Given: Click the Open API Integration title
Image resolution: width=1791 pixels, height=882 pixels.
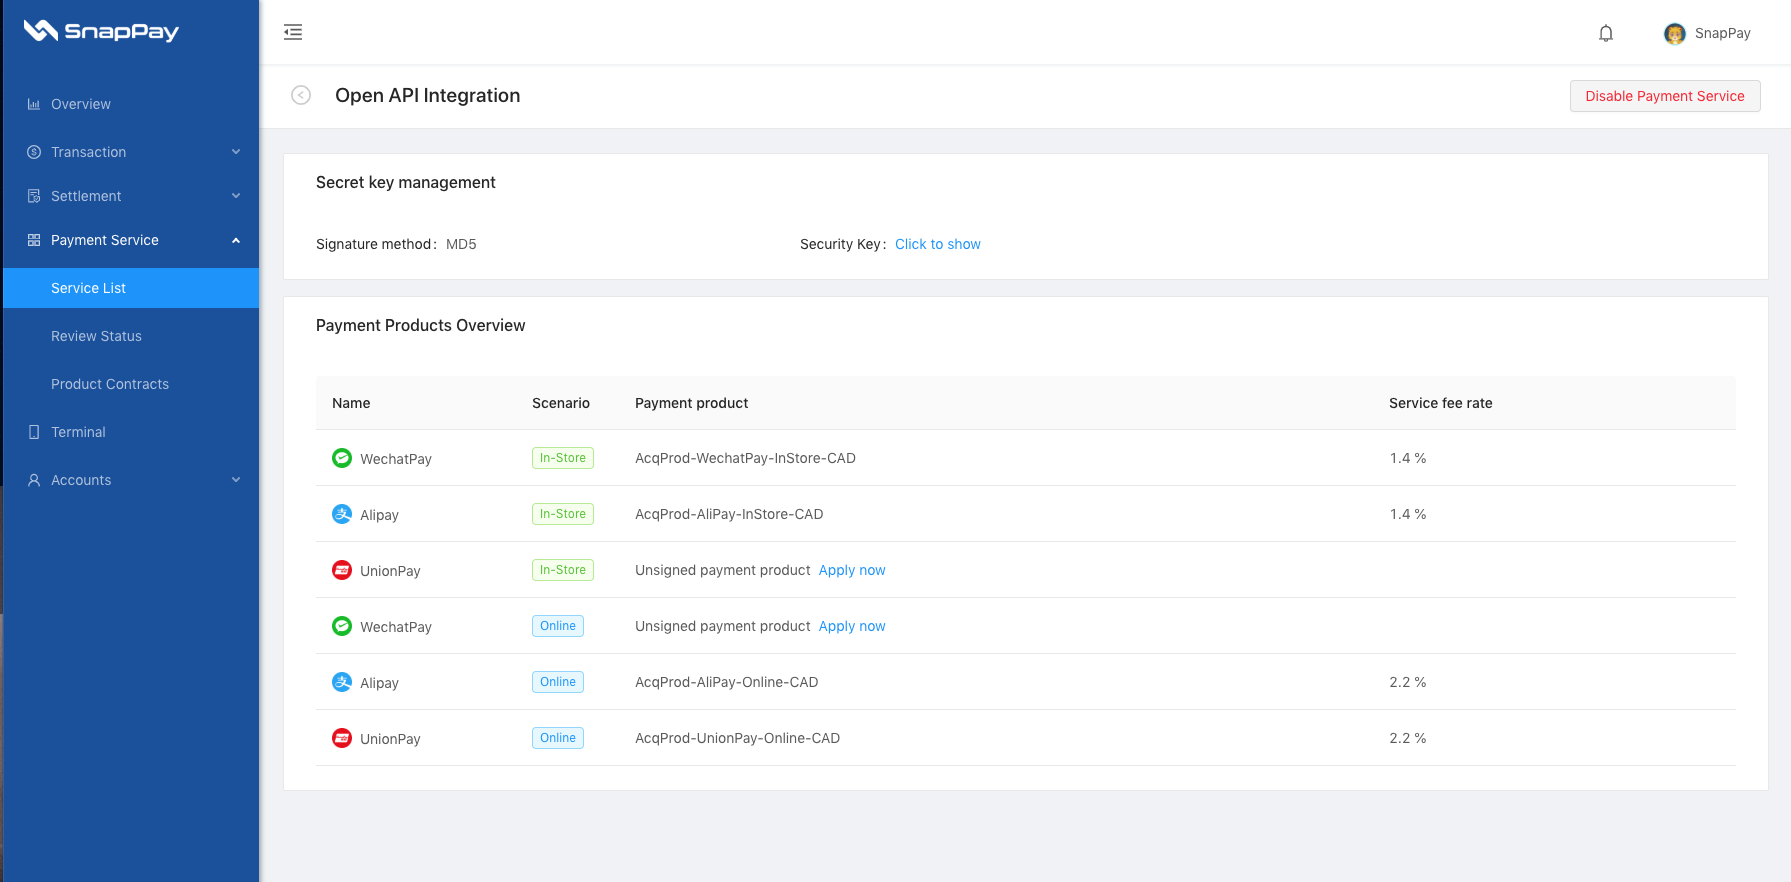Looking at the screenshot, I should click(x=427, y=95).
